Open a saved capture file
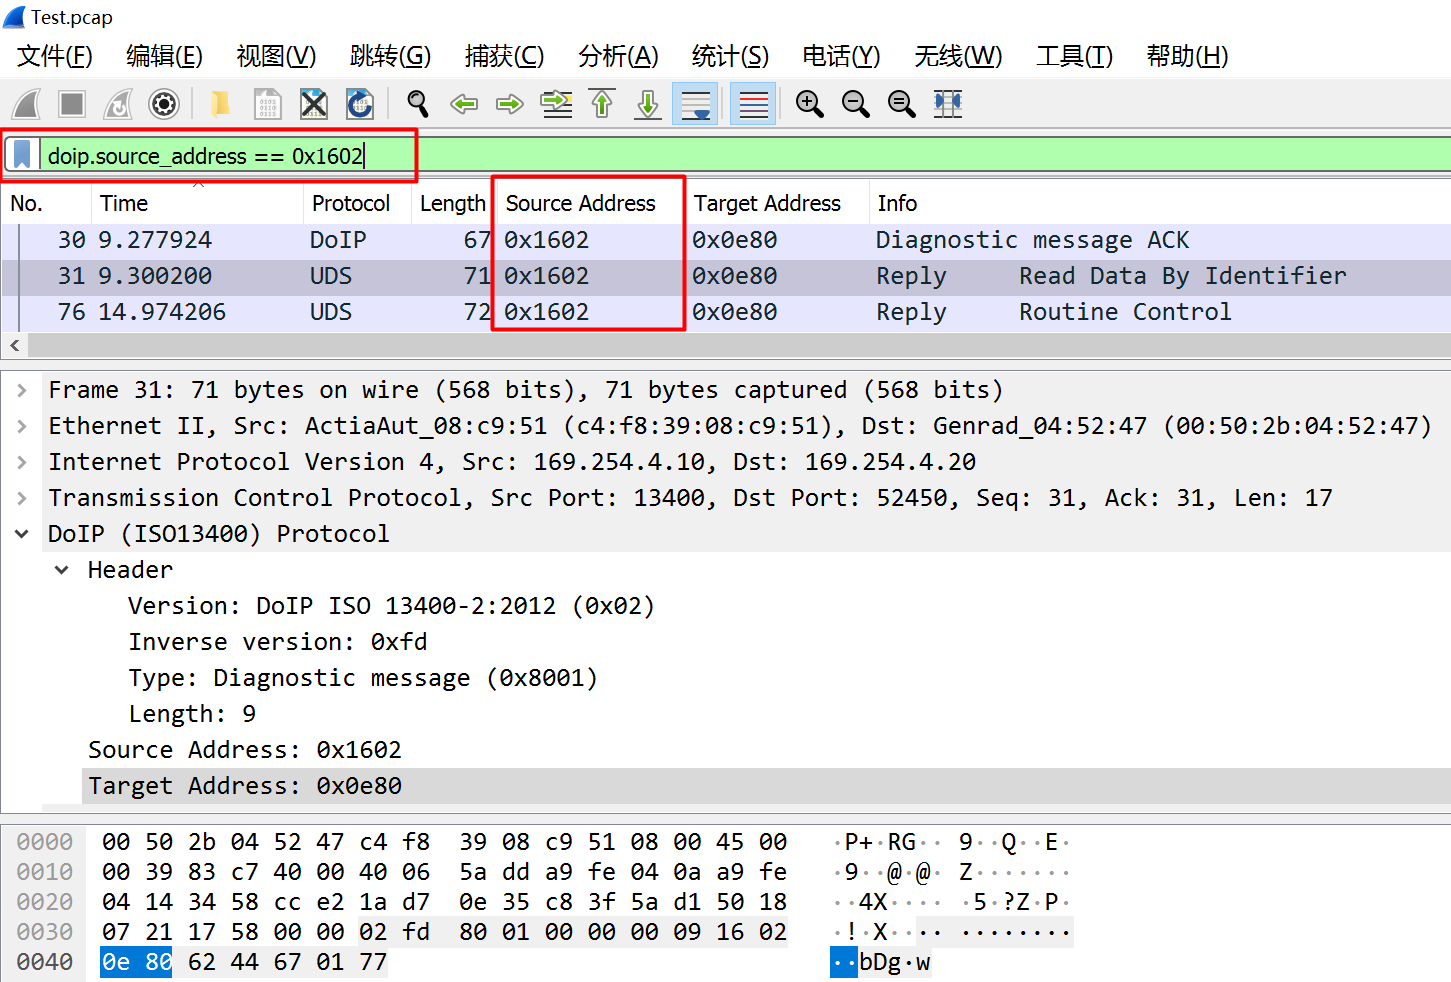 220,103
